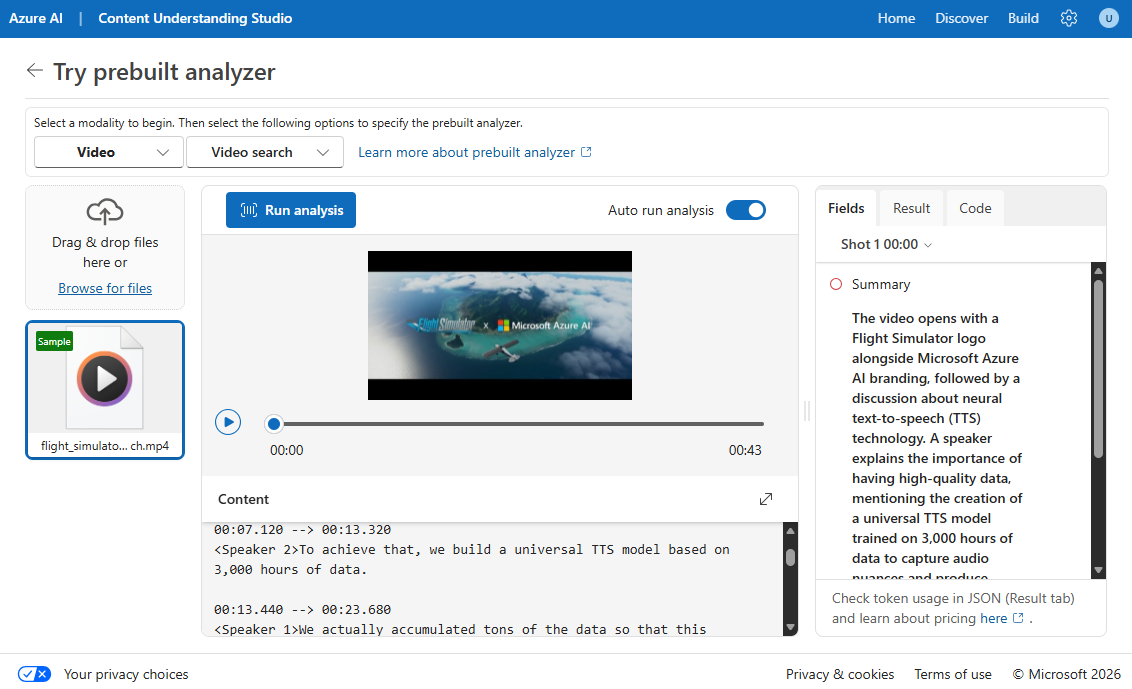Open Build in top navigation
The image size is (1132, 689).
1023,18
